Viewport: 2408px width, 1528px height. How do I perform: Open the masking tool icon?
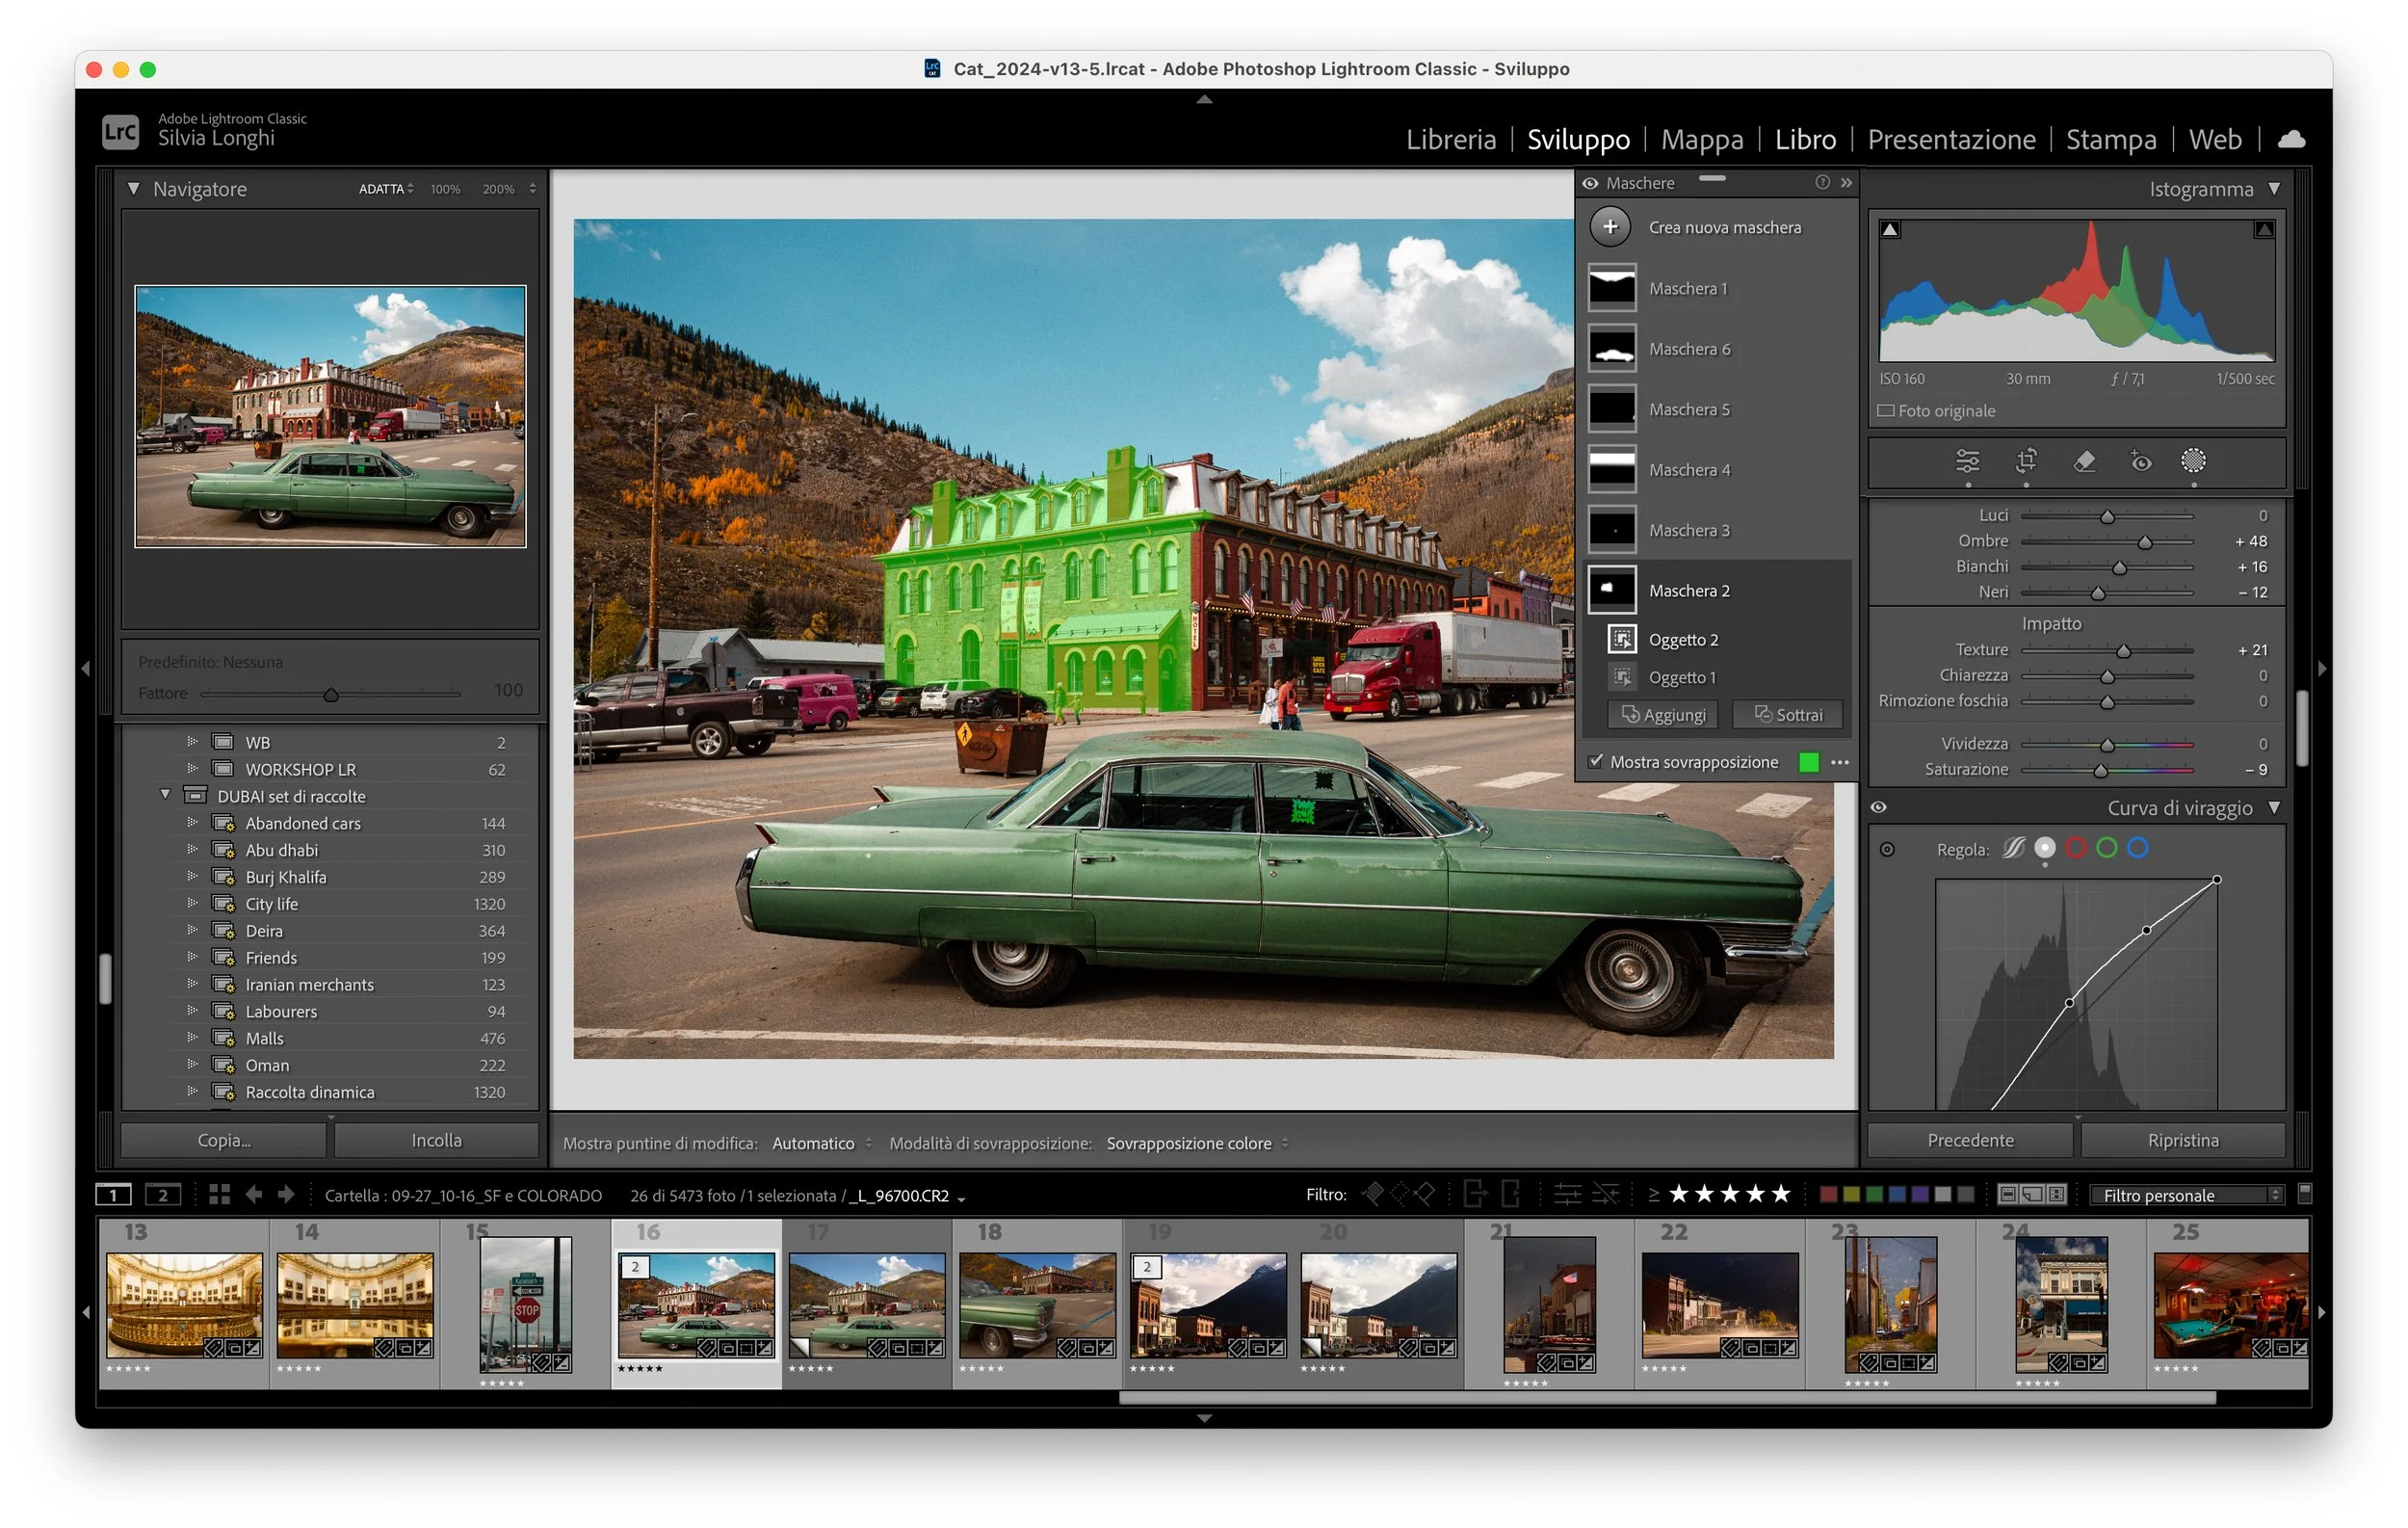2193,461
